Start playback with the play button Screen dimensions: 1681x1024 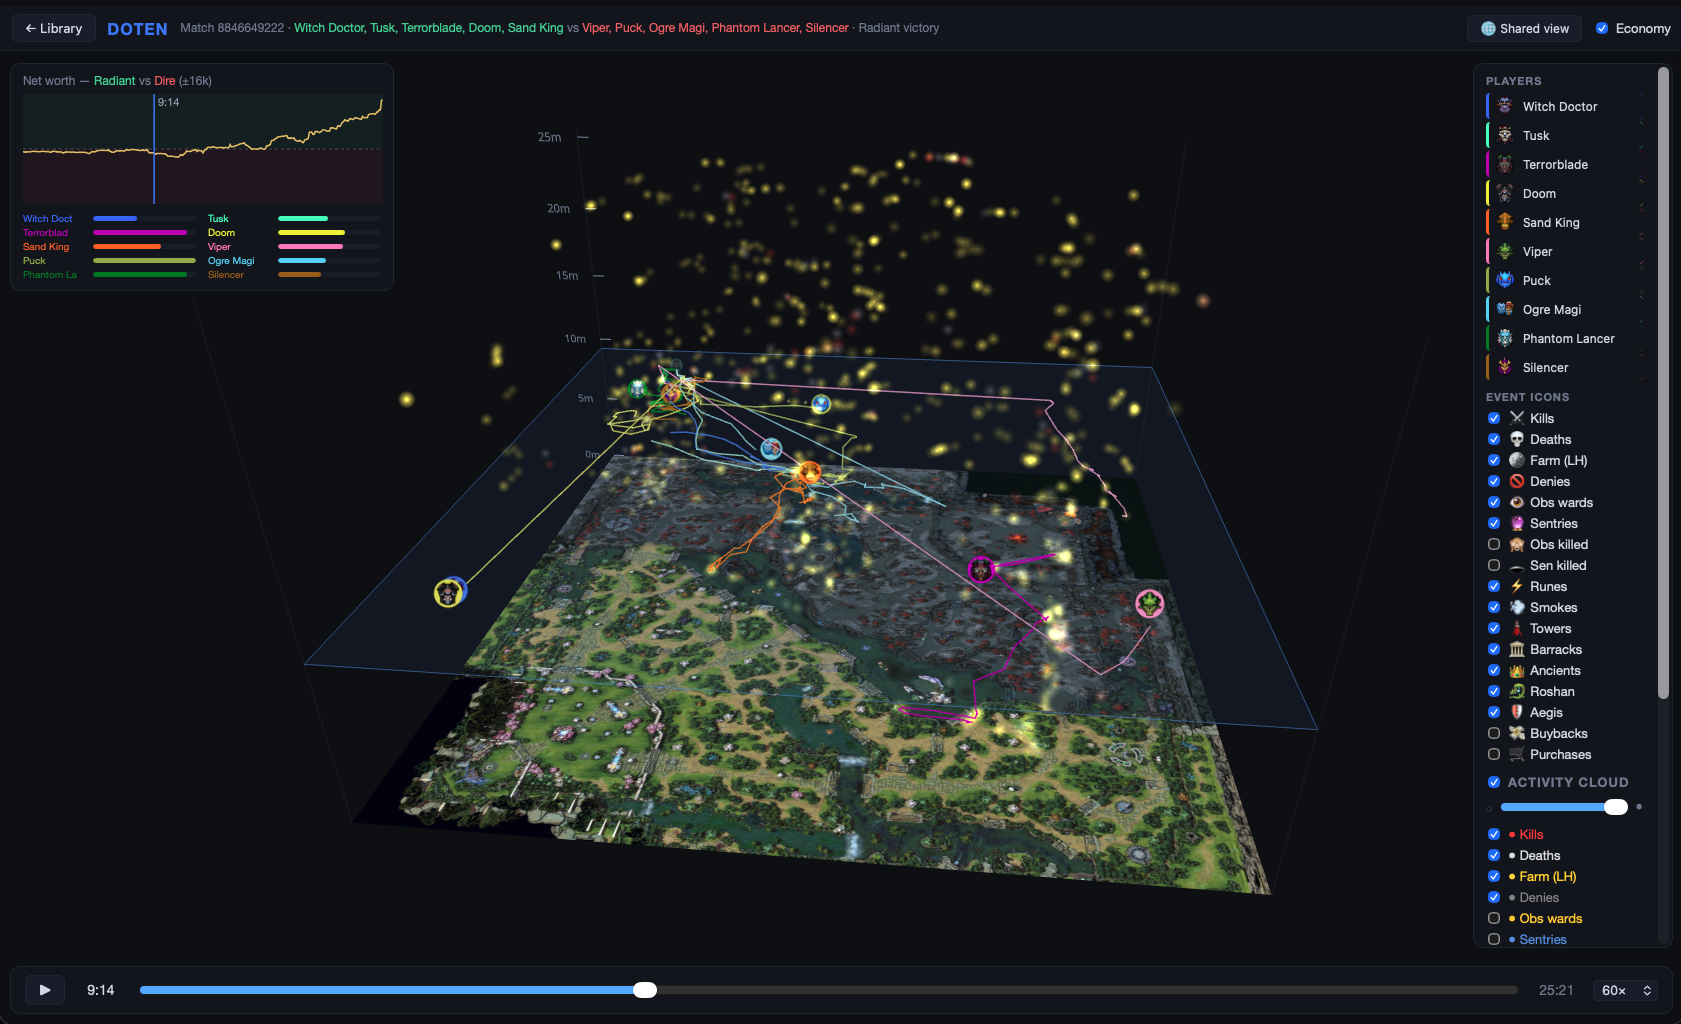tap(45, 990)
